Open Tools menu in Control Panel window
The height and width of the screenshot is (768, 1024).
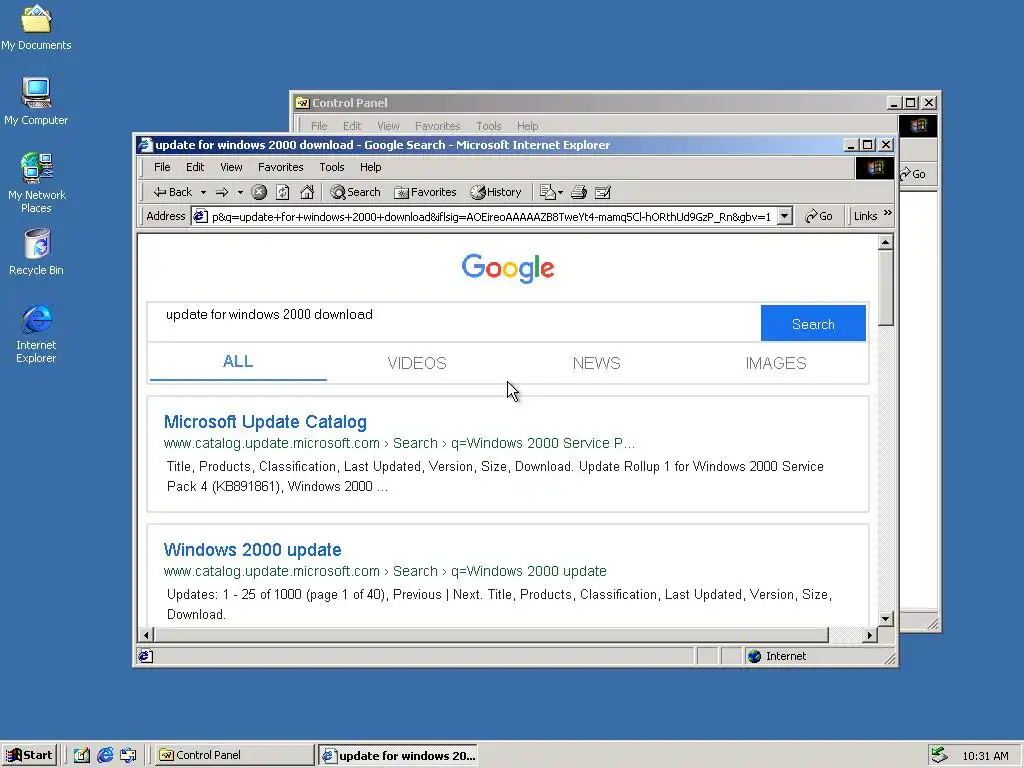pyautogui.click(x=488, y=126)
